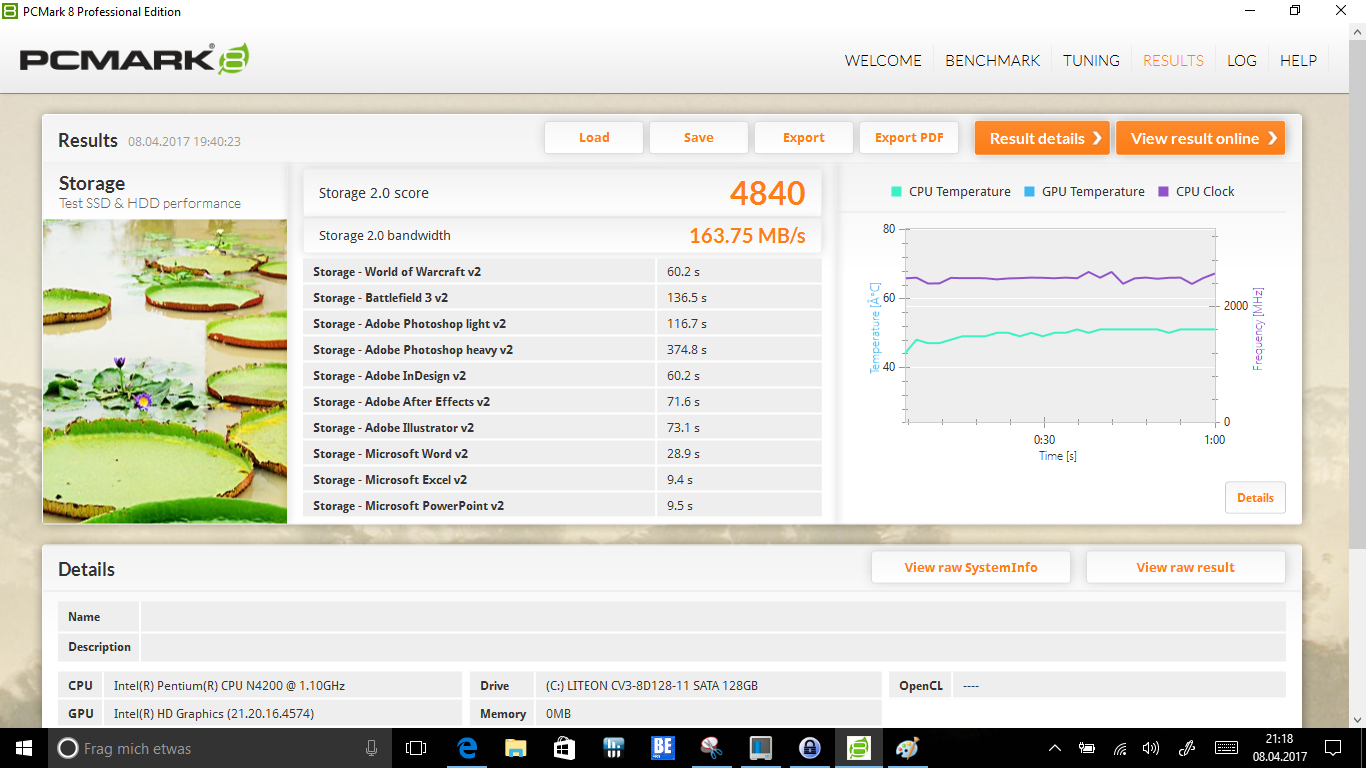
Task: Click the 163.75 MB/s bandwidth value
Action: tap(747, 236)
